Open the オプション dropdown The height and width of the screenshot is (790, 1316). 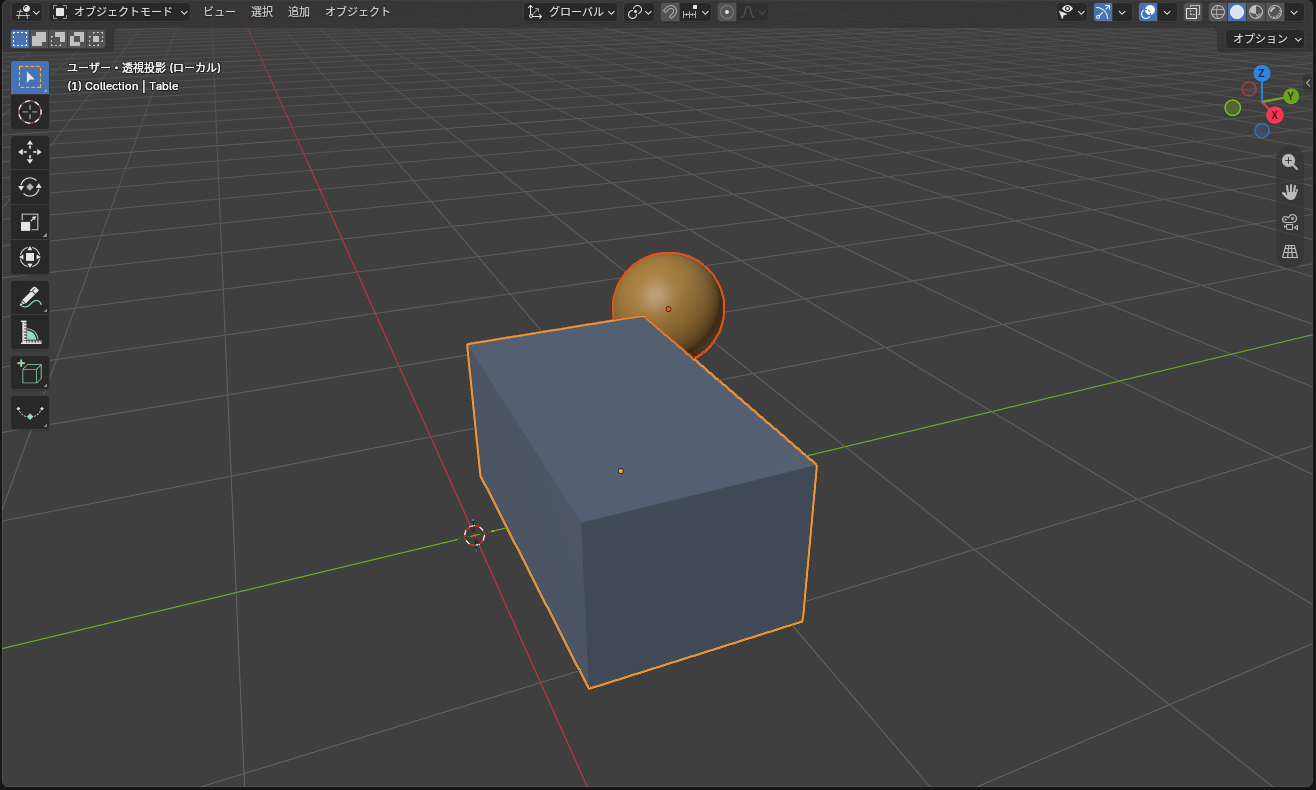[x=1266, y=39]
